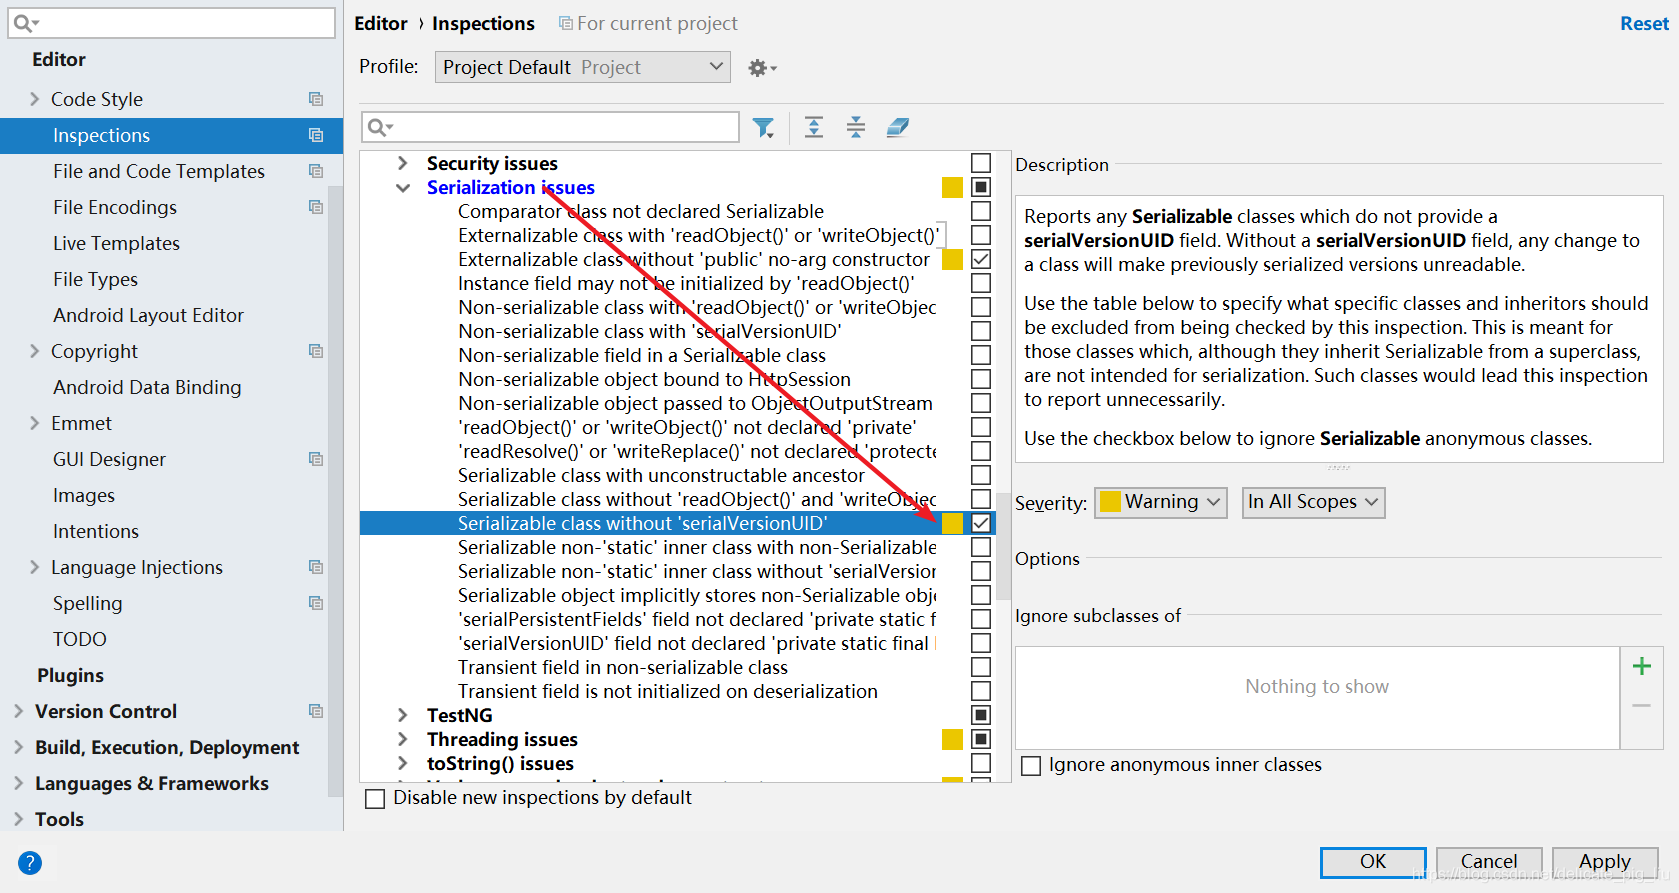
Task: Click project-level icon beside File Encodings
Action: point(316,207)
